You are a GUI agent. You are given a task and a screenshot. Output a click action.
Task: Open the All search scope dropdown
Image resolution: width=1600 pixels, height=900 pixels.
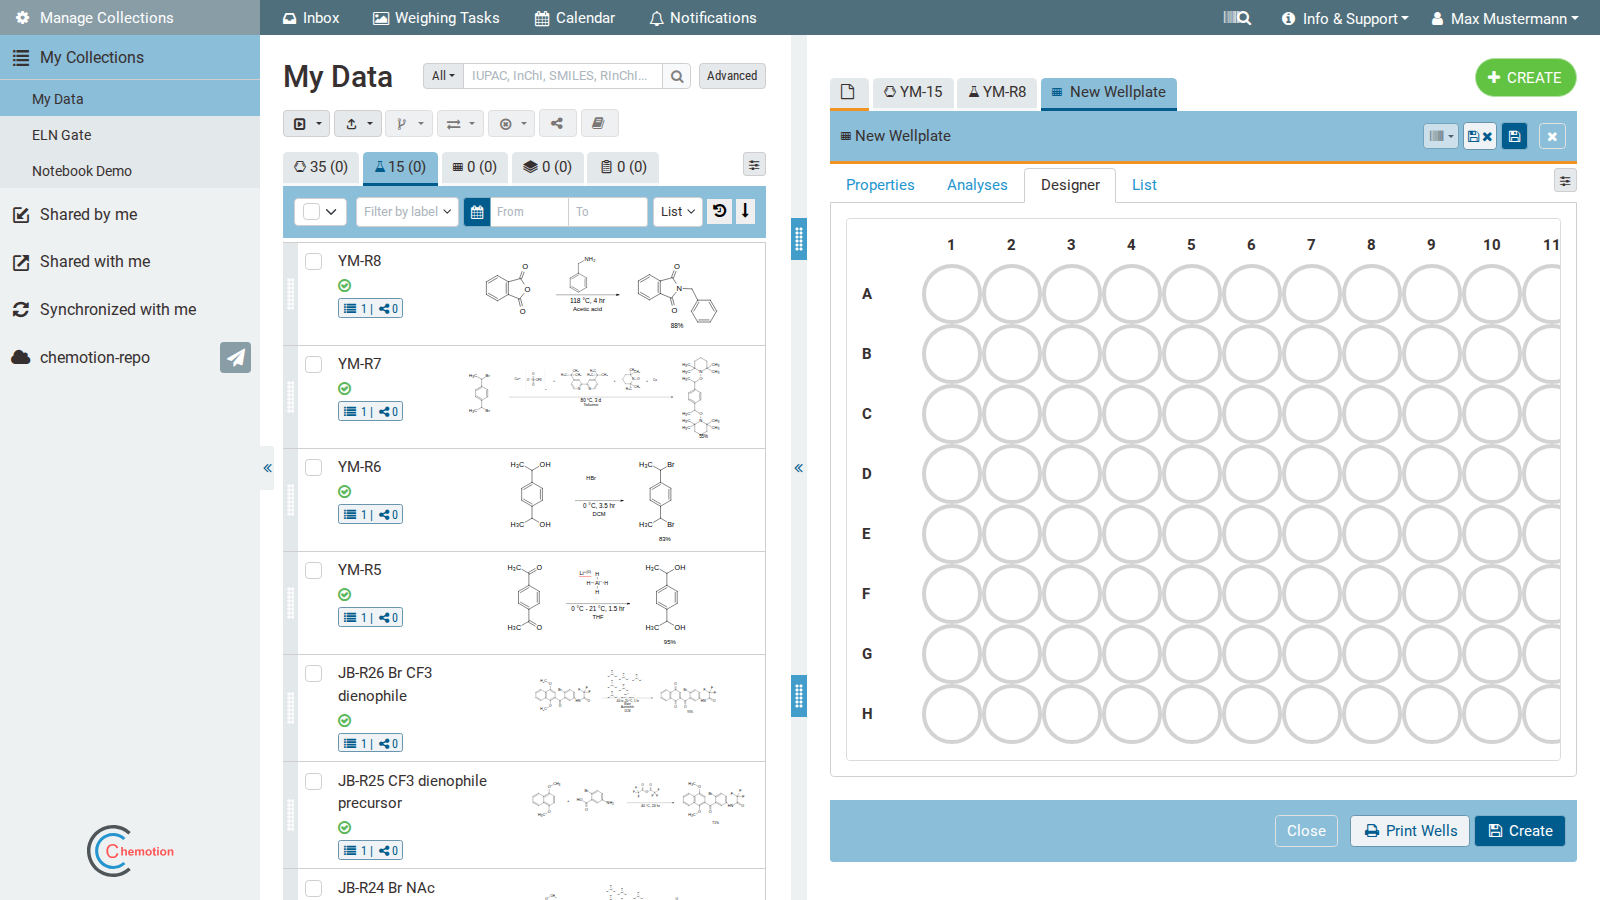click(443, 76)
